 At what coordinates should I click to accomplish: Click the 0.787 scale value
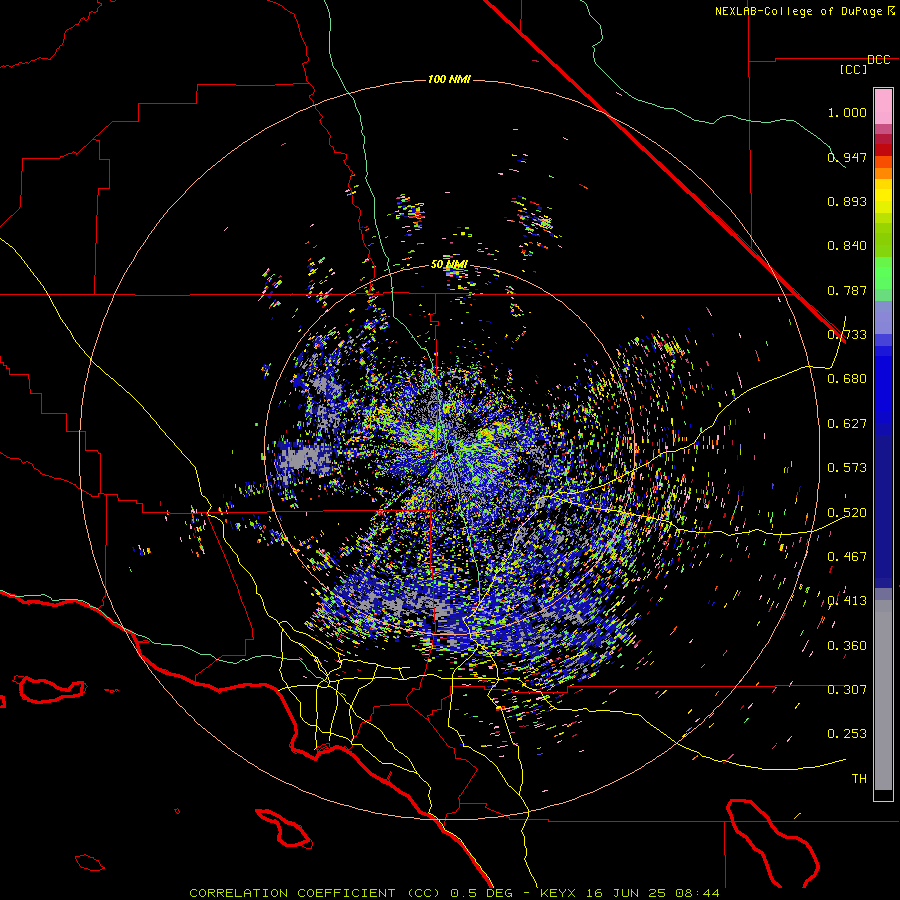coord(847,290)
